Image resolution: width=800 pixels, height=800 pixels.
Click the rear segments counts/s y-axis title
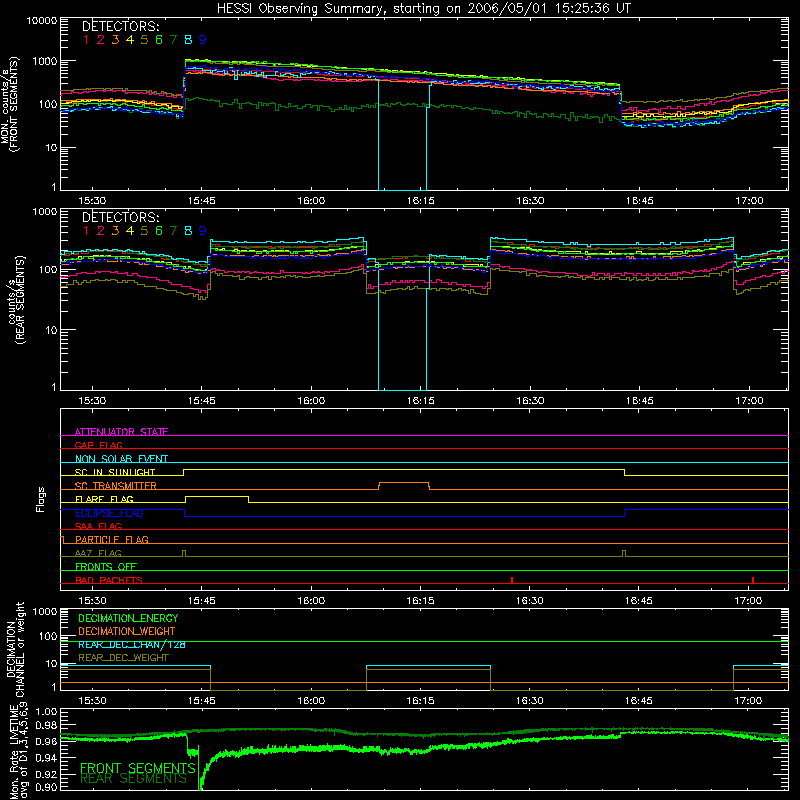[16, 300]
